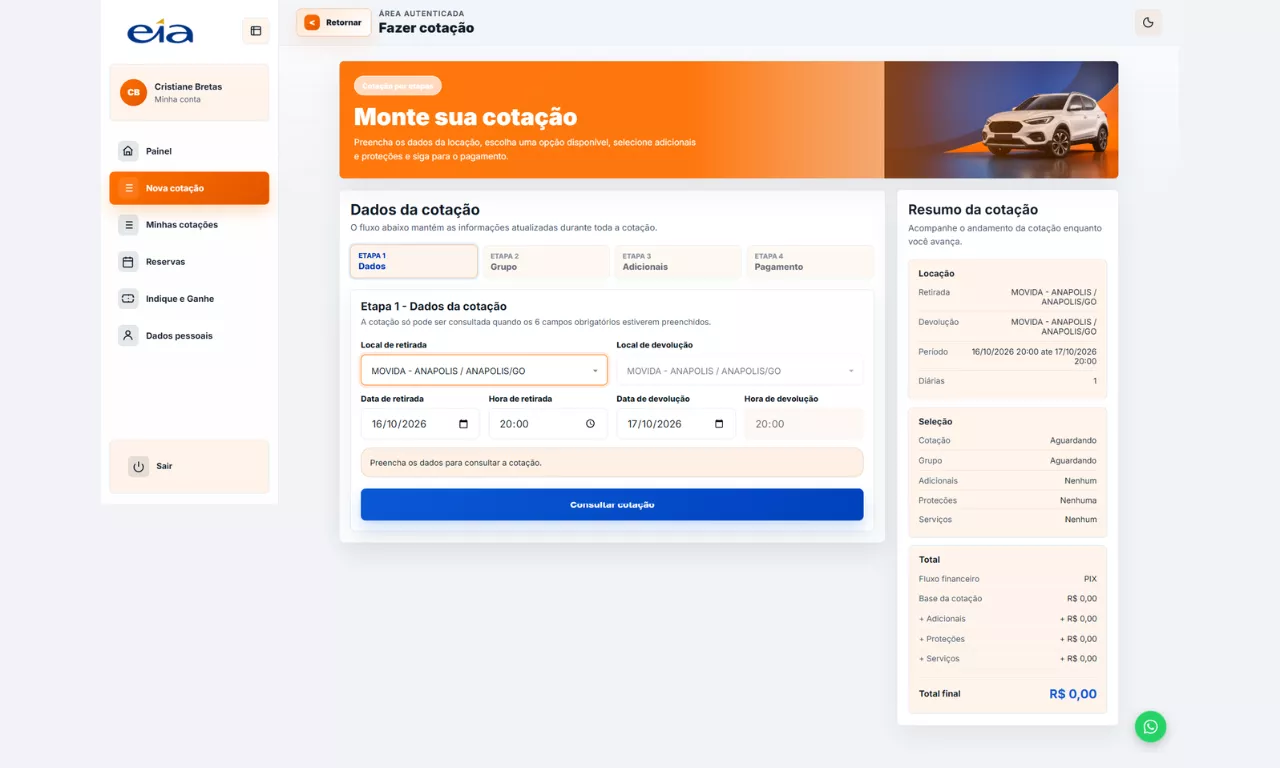This screenshot has height=768, width=1280.
Task: Click the Diárias value 1
Action: pyautogui.click(x=1095, y=381)
